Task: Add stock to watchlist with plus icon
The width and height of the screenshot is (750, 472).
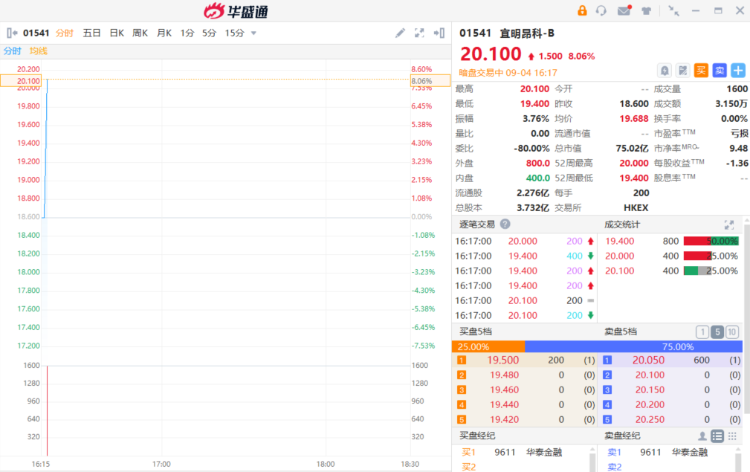Action: [x=738, y=70]
